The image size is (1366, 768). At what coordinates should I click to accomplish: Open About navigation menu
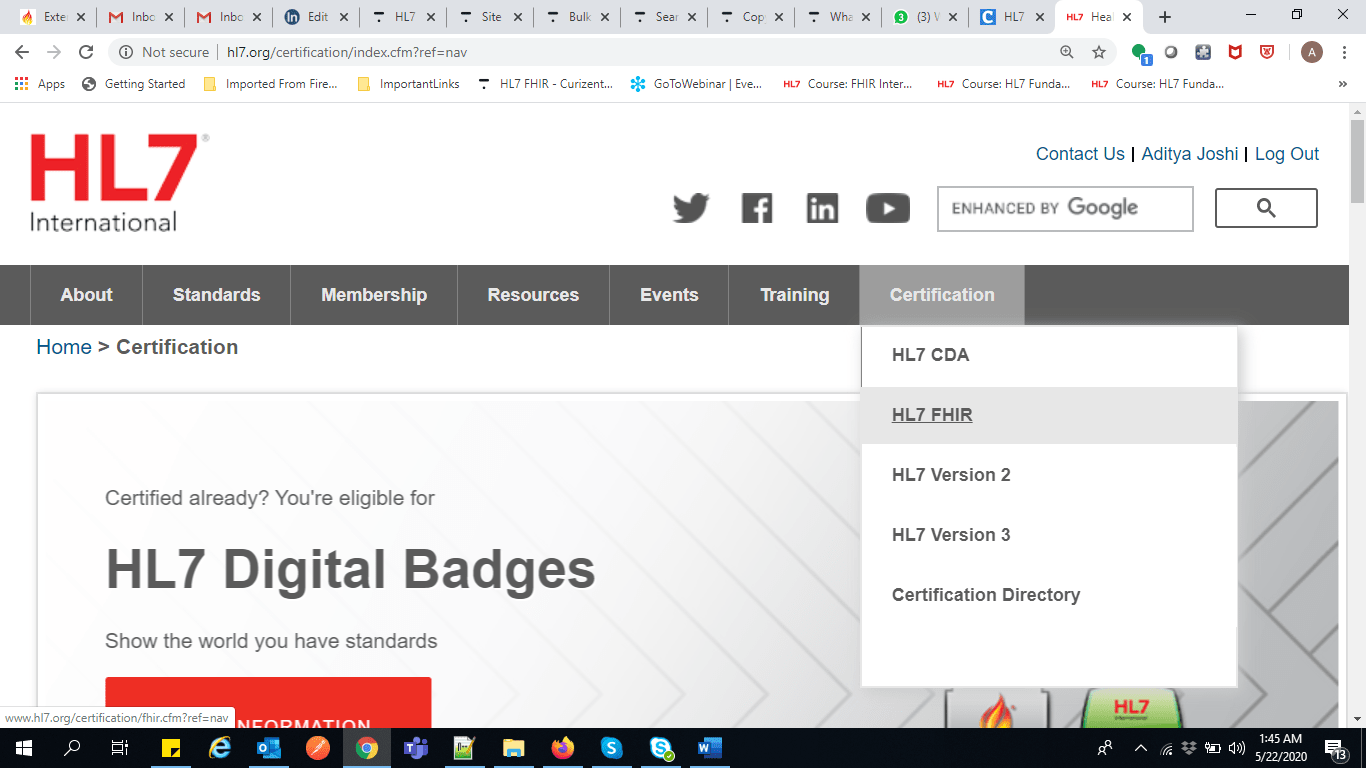click(x=86, y=295)
